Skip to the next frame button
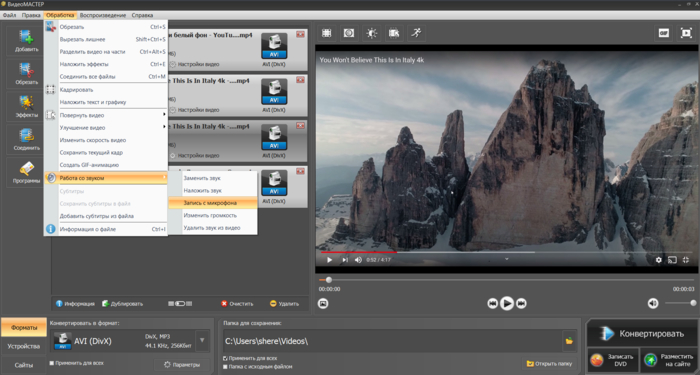The width and height of the screenshot is (700, 375). [x=521, y=304]
